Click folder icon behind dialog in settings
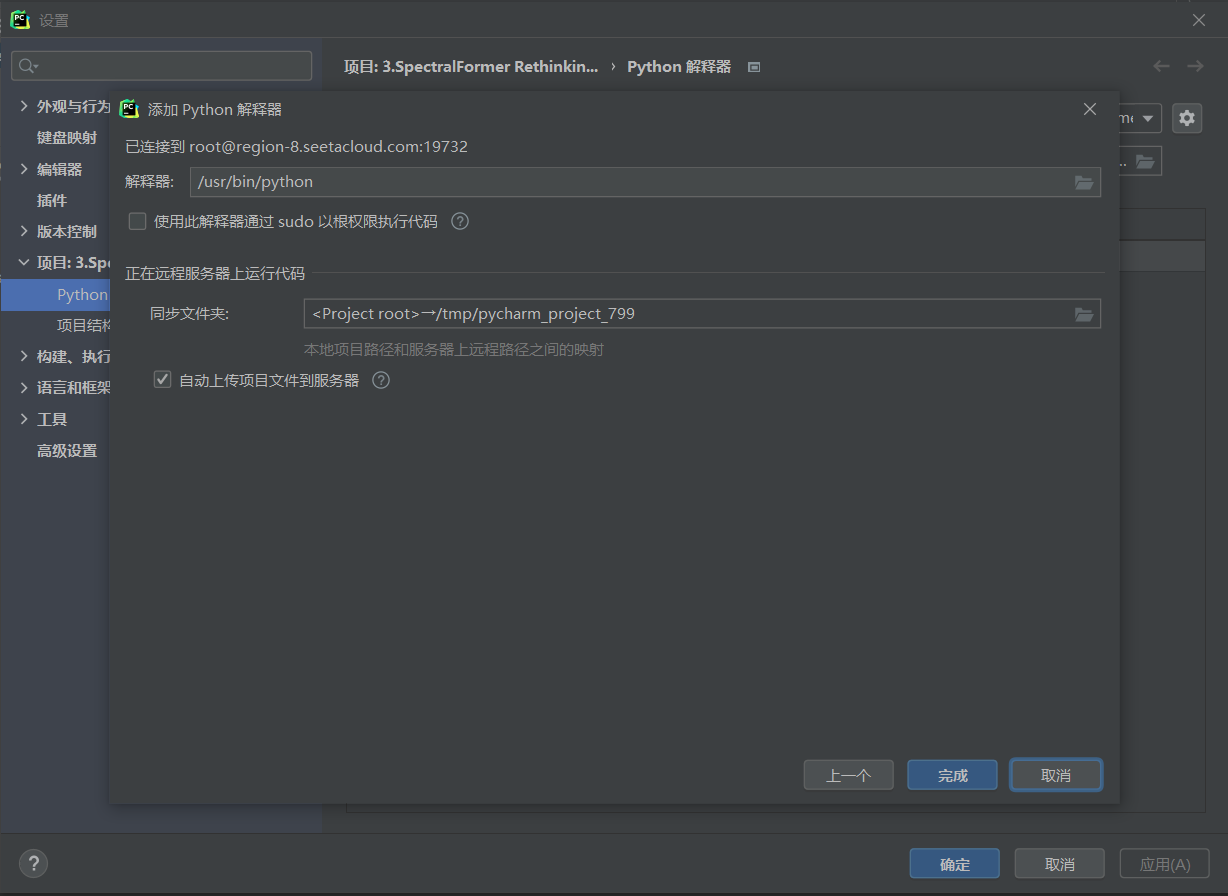The image size is (1228, 896). 1146,161
